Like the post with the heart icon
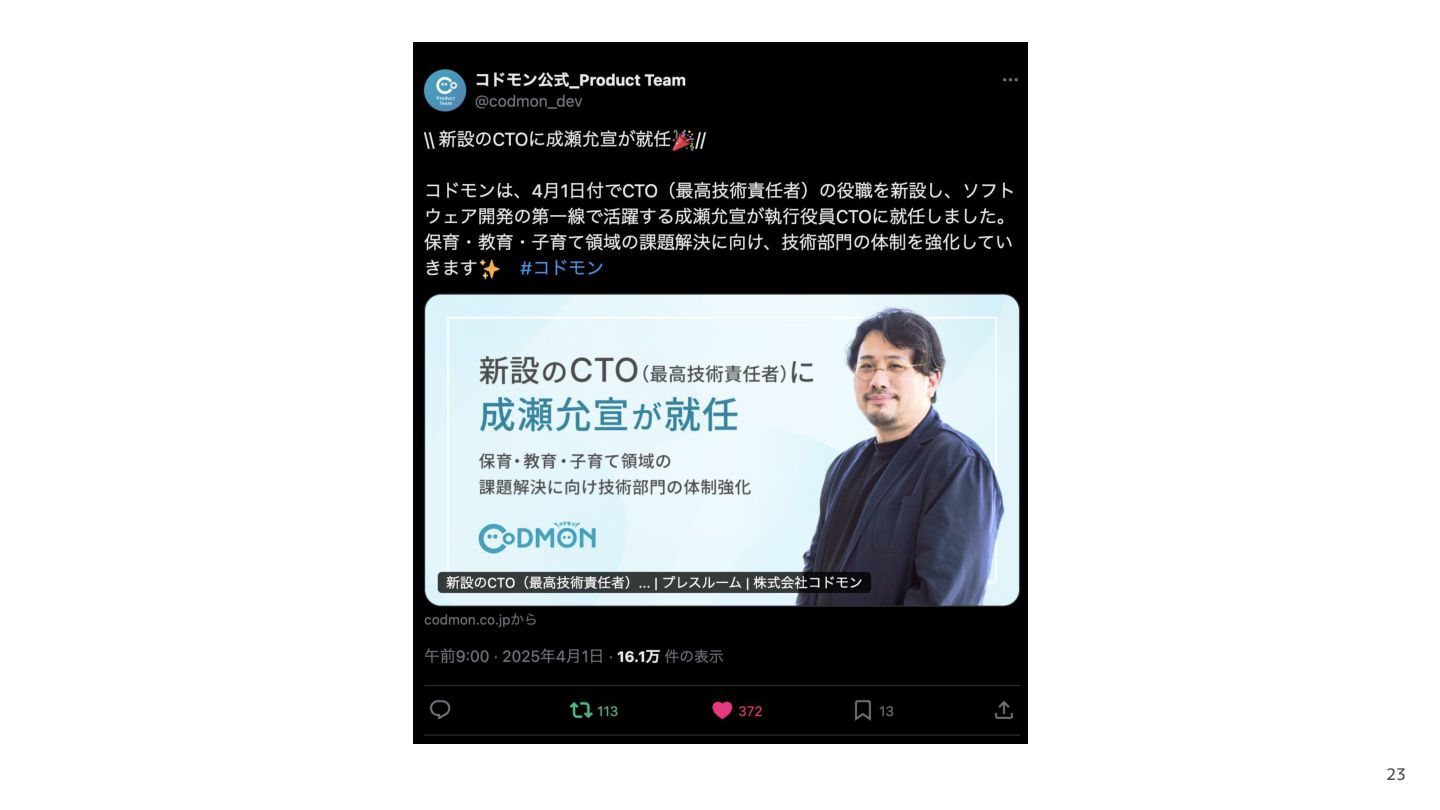 722,710
